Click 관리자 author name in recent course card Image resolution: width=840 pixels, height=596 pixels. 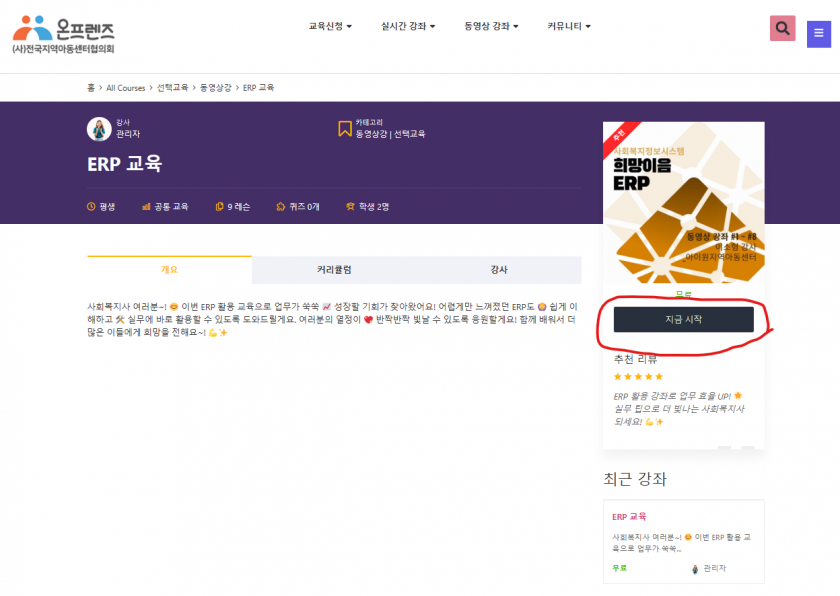(715, 568)
